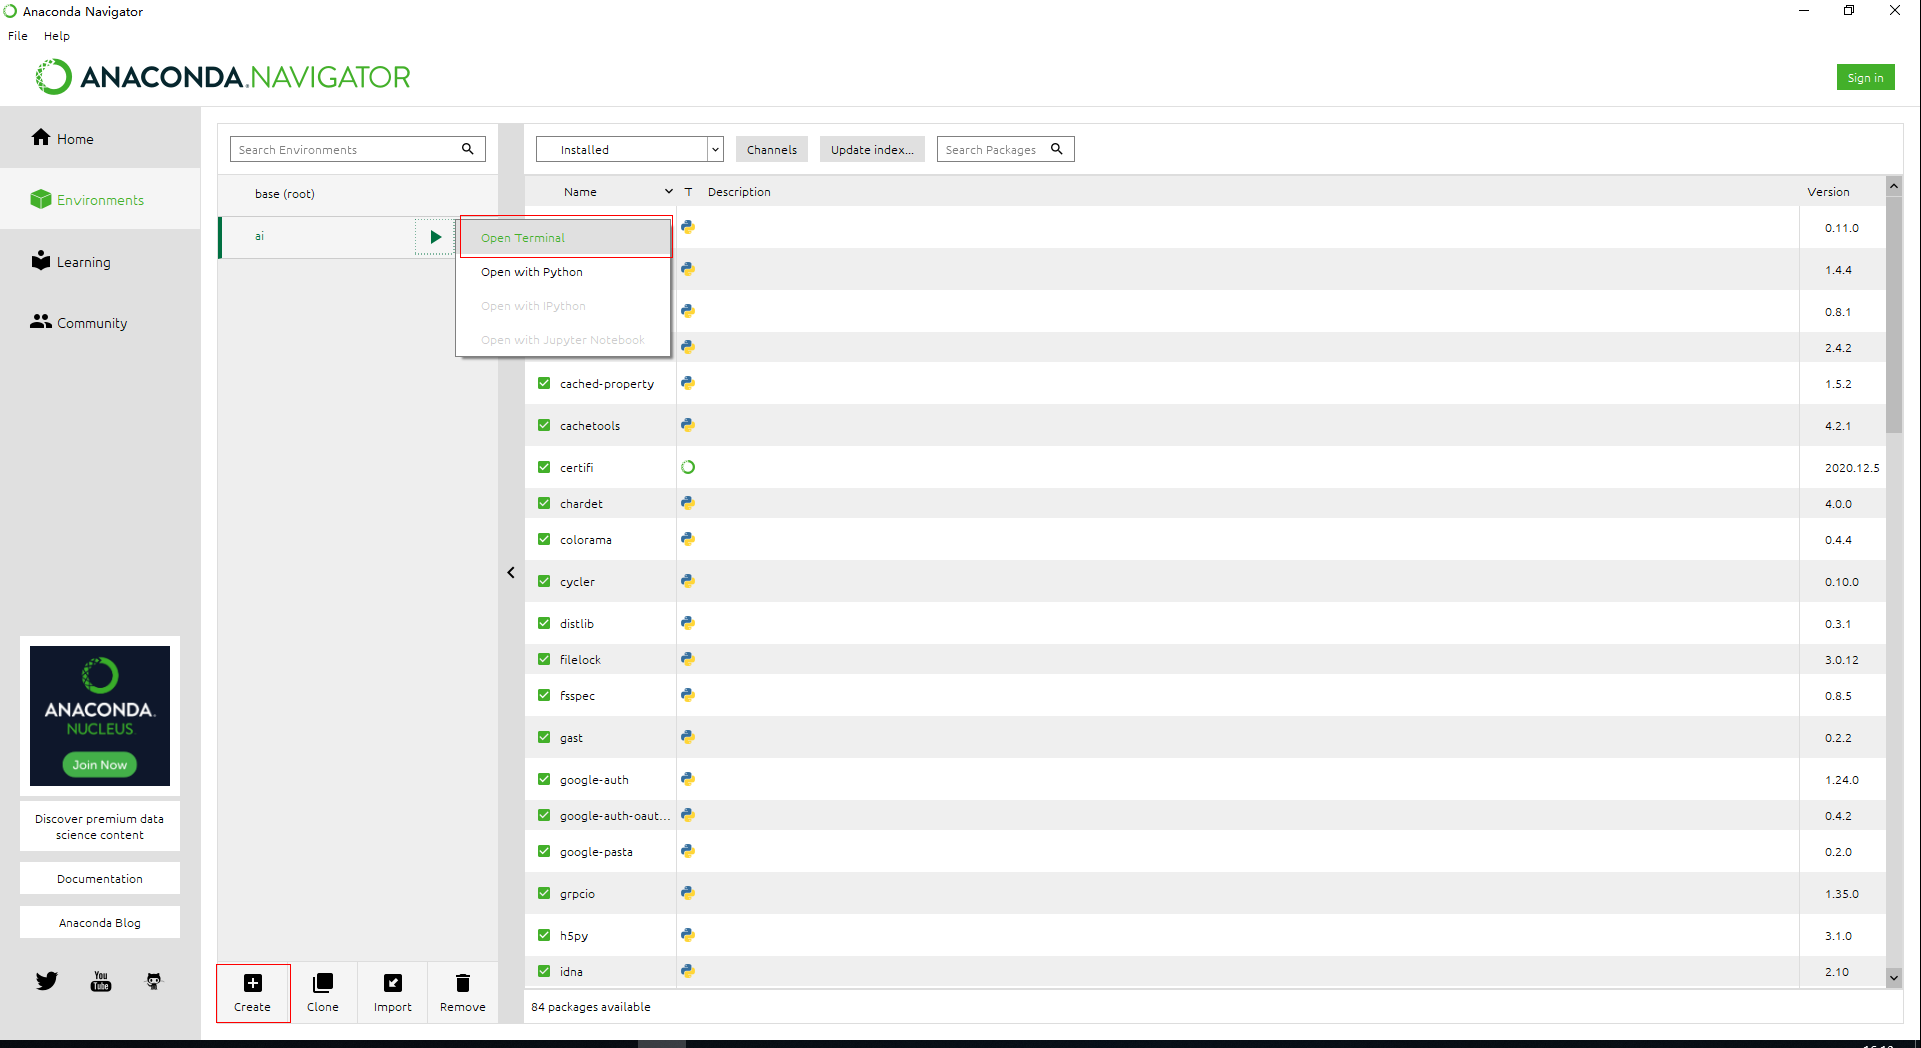The width and height of the screenshot is (1921, 1048).
Task: Click the Update index... button
Action: (x=872, y=149)
